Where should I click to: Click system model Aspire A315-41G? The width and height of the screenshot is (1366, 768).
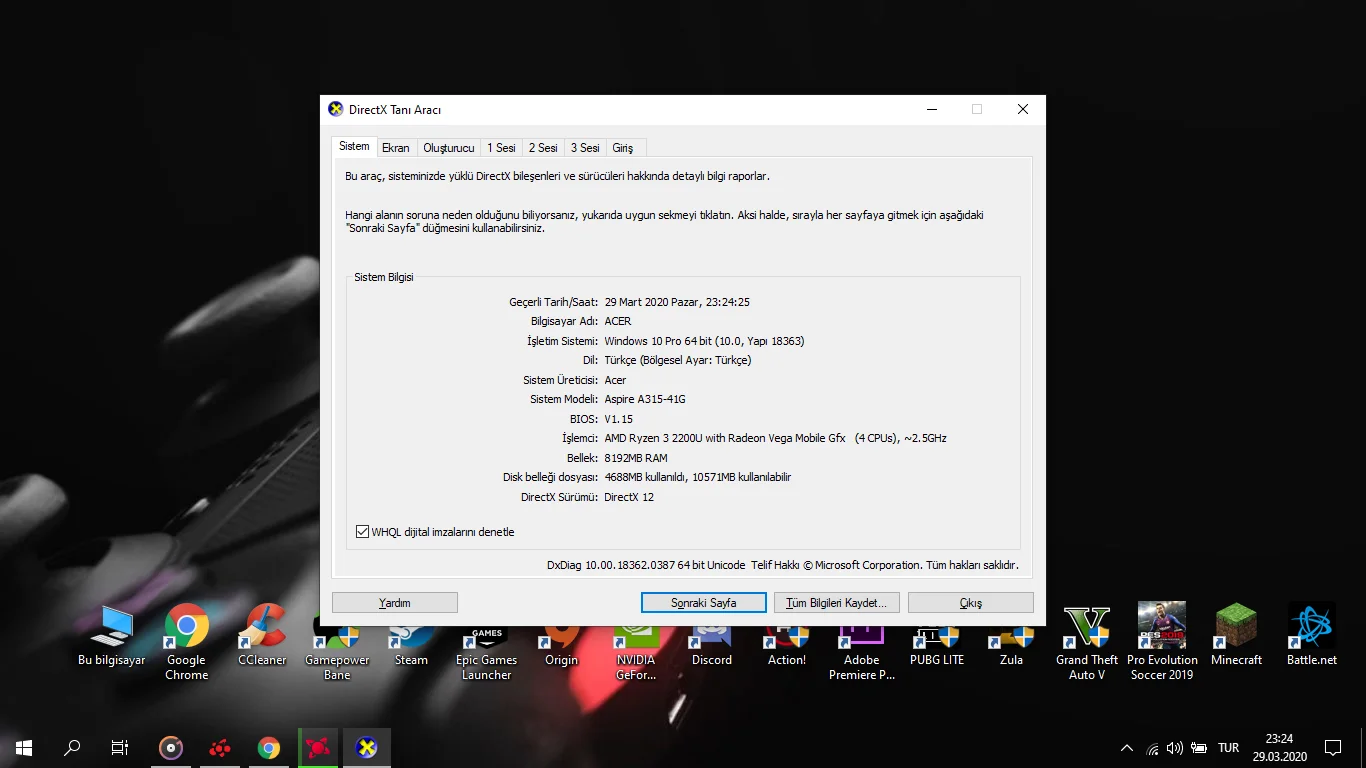645,399
